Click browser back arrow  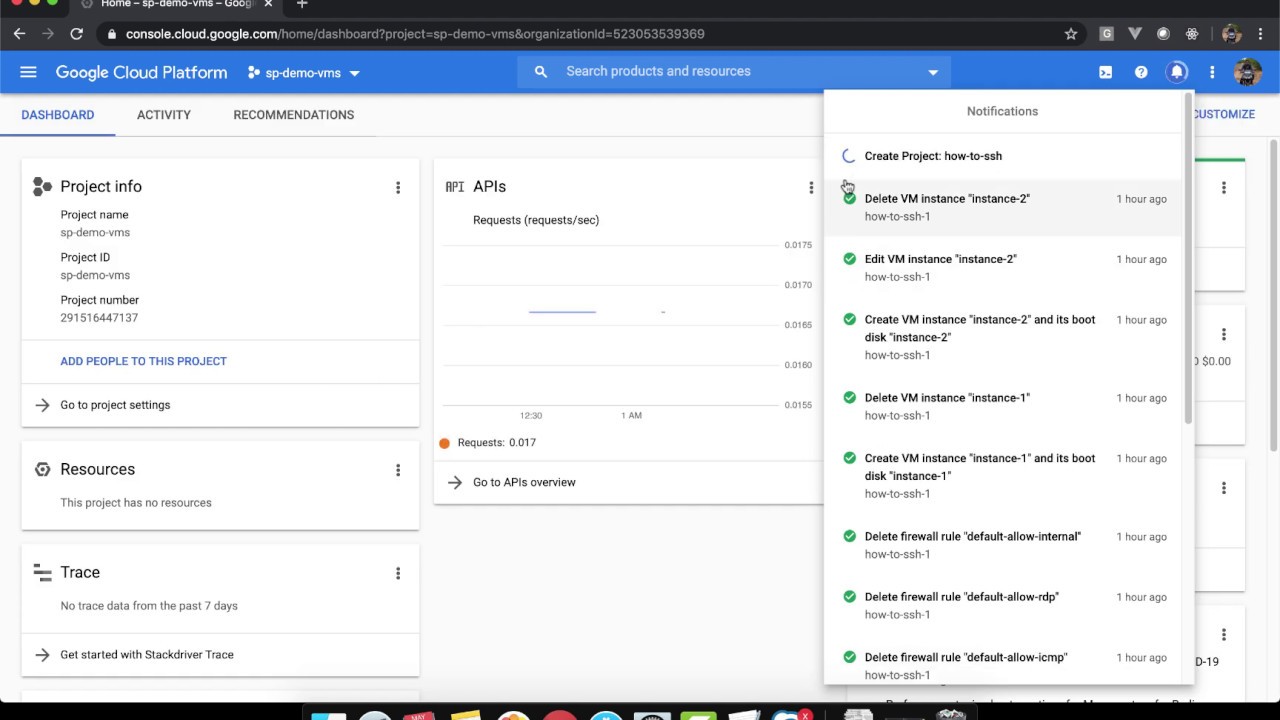pos(19,34)
